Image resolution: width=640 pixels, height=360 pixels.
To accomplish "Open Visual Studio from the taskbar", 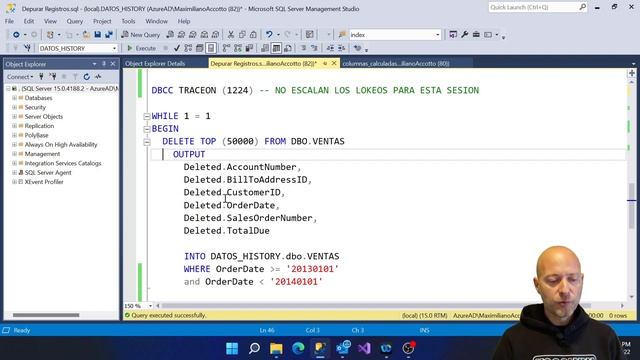I will coord(364,348).
